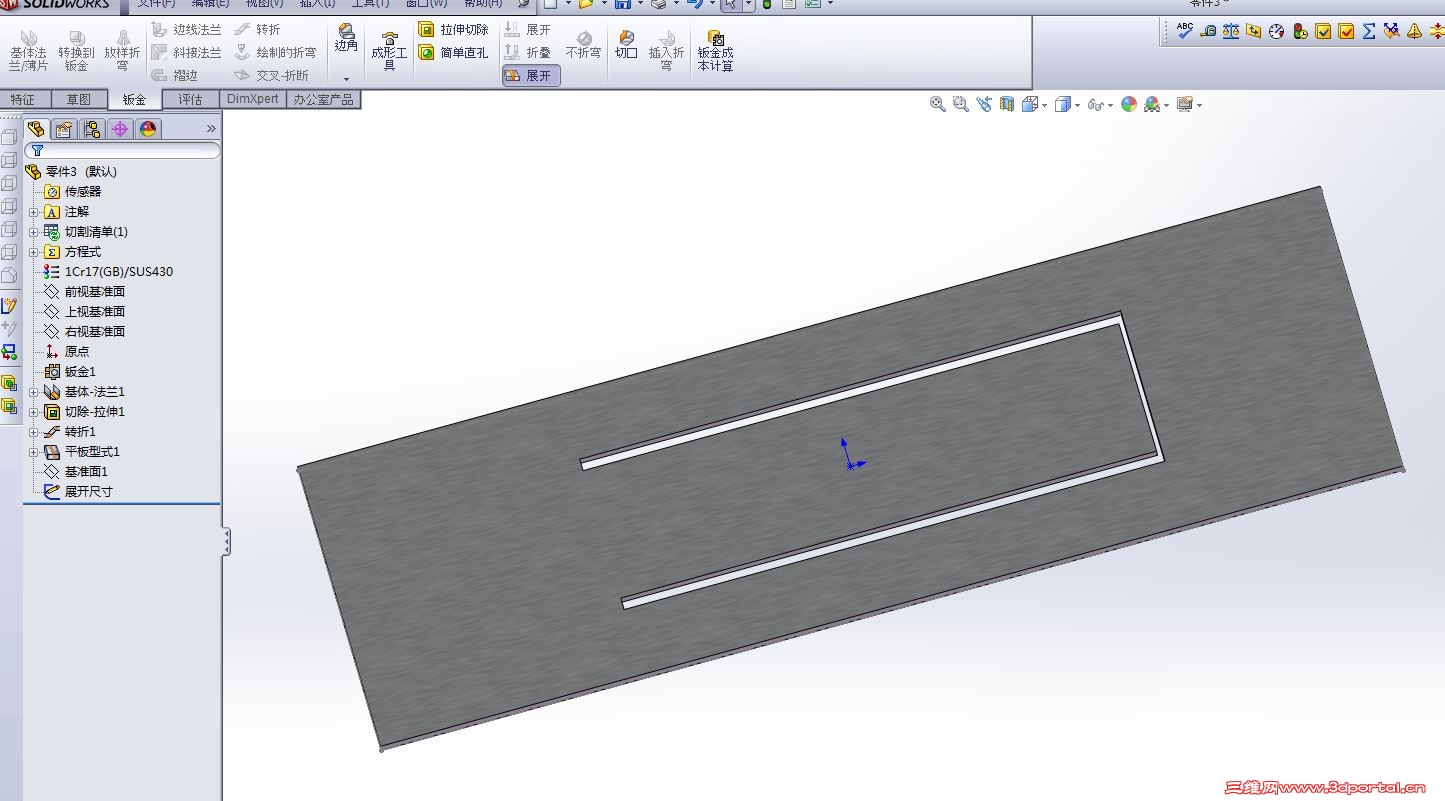
Task: Open the Office Products (办公室产品) tab
Action: pos(323,99)
